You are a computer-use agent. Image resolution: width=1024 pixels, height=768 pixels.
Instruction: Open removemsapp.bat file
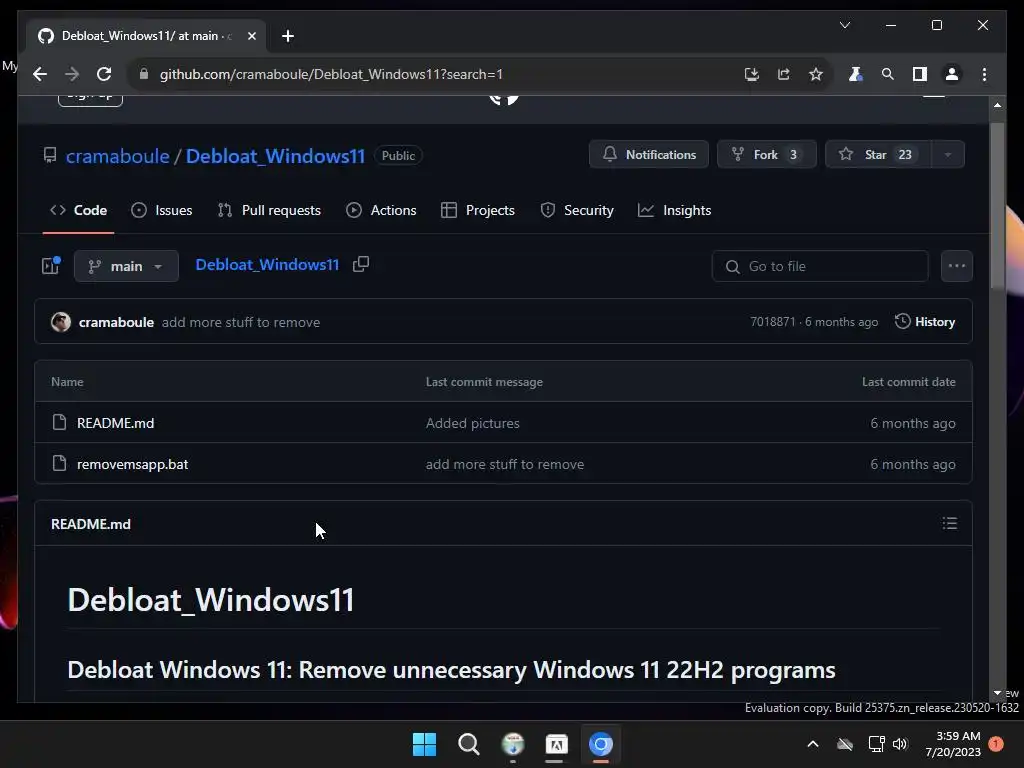[133, 464]
